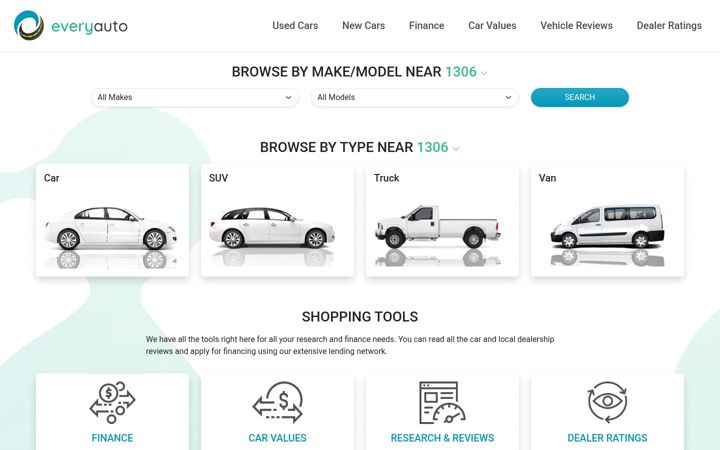Click the Finance coins and arrows icon
Screen dimensions: 720x450
pos(112,402)
